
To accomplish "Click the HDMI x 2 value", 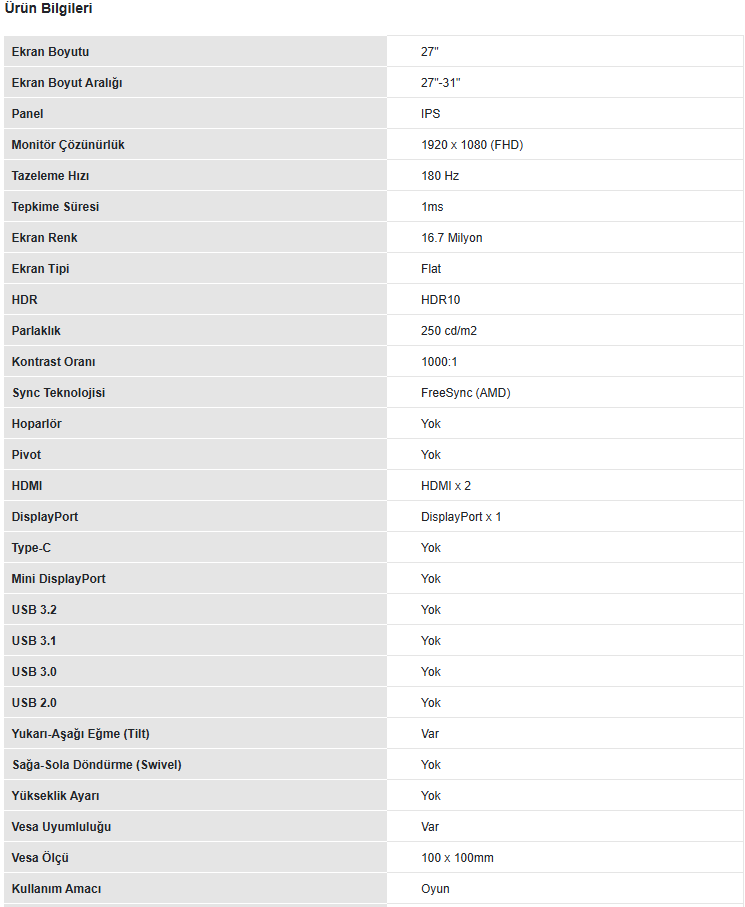I will (446, 486).
